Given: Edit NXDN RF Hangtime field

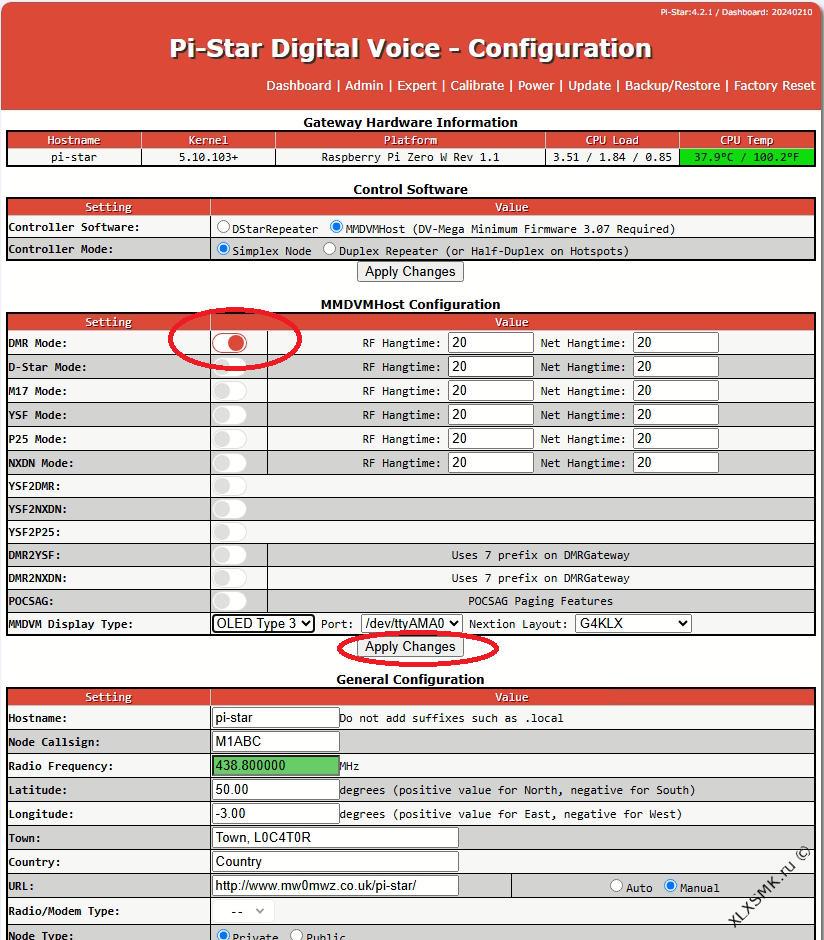Looking at the screenshot, I should [491, 462].
